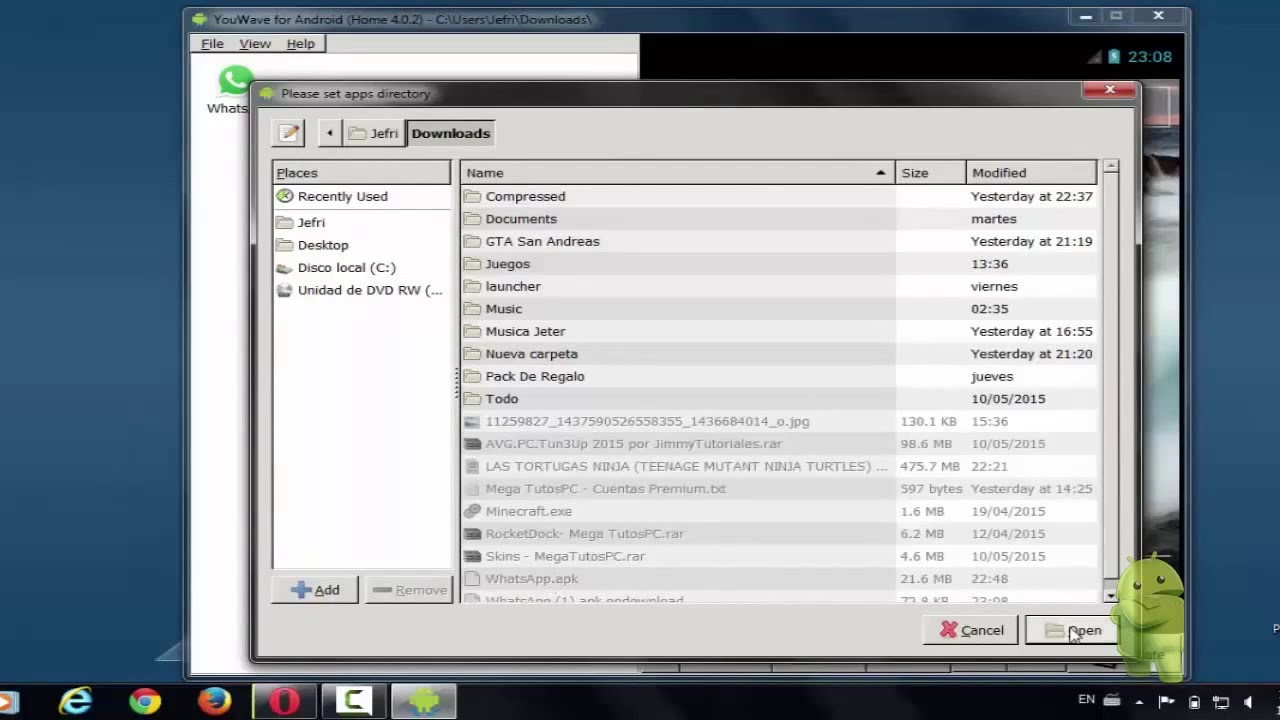1280x720 pixels.
Task: Click the Compressed folder icon
Action: point(473,196)
